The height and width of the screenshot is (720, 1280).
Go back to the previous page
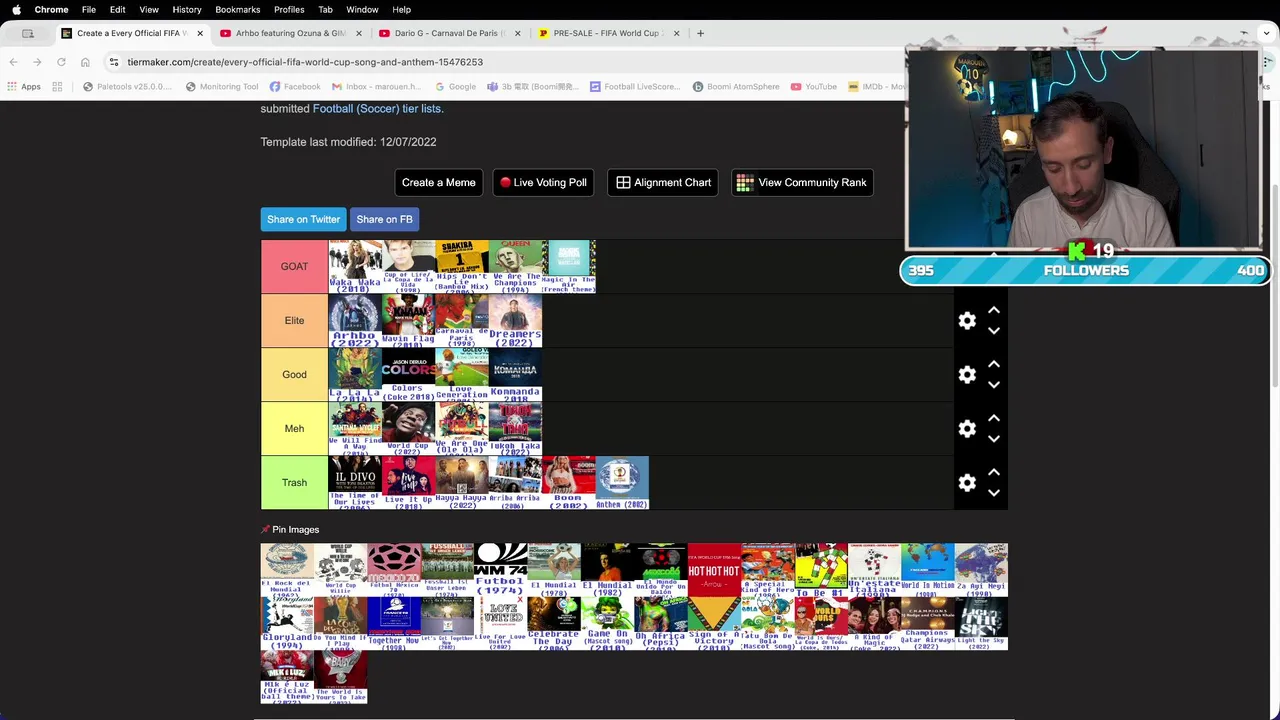13,62
